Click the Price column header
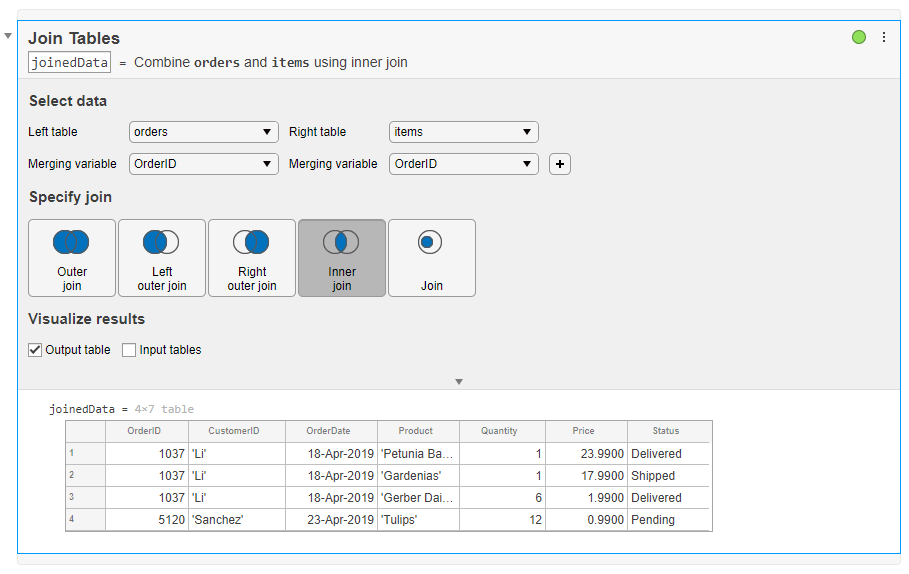The image size is (909, 574). click(586, 431)
